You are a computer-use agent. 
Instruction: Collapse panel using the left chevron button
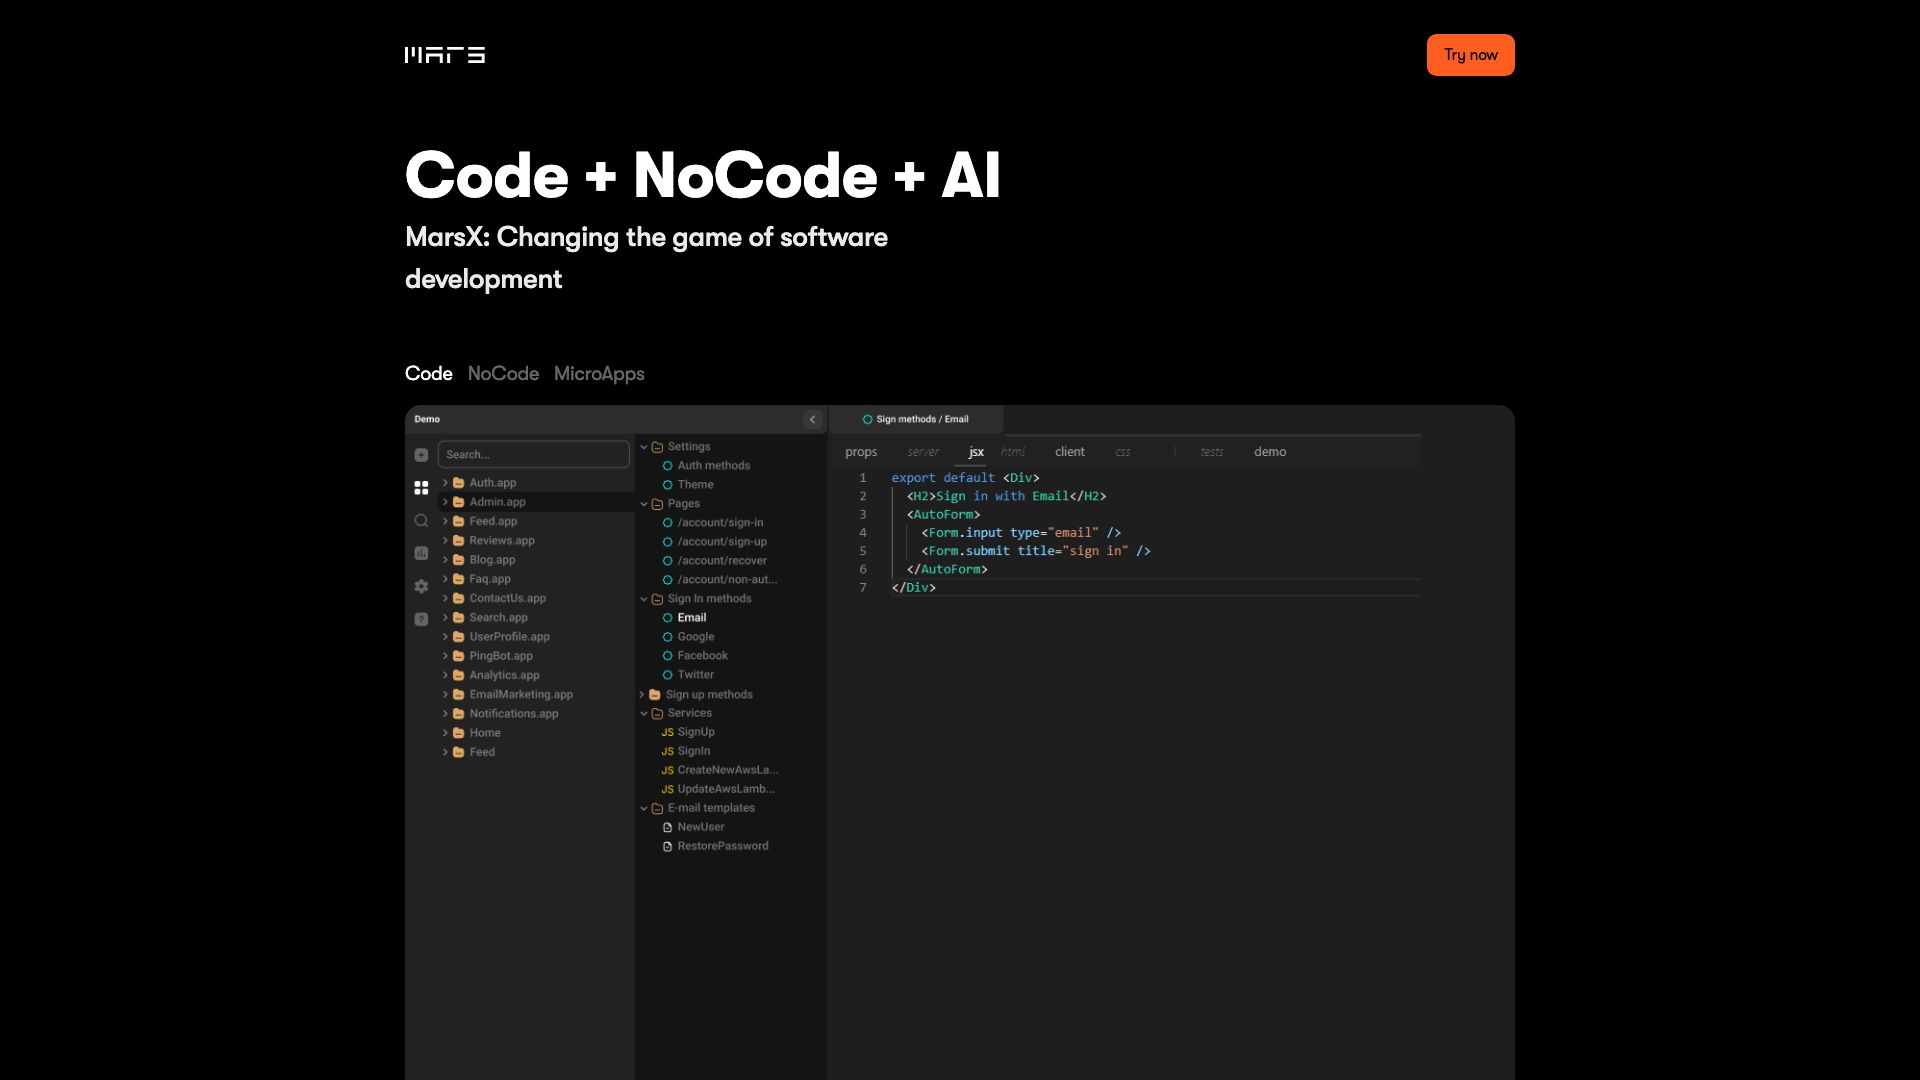point(812,420)
